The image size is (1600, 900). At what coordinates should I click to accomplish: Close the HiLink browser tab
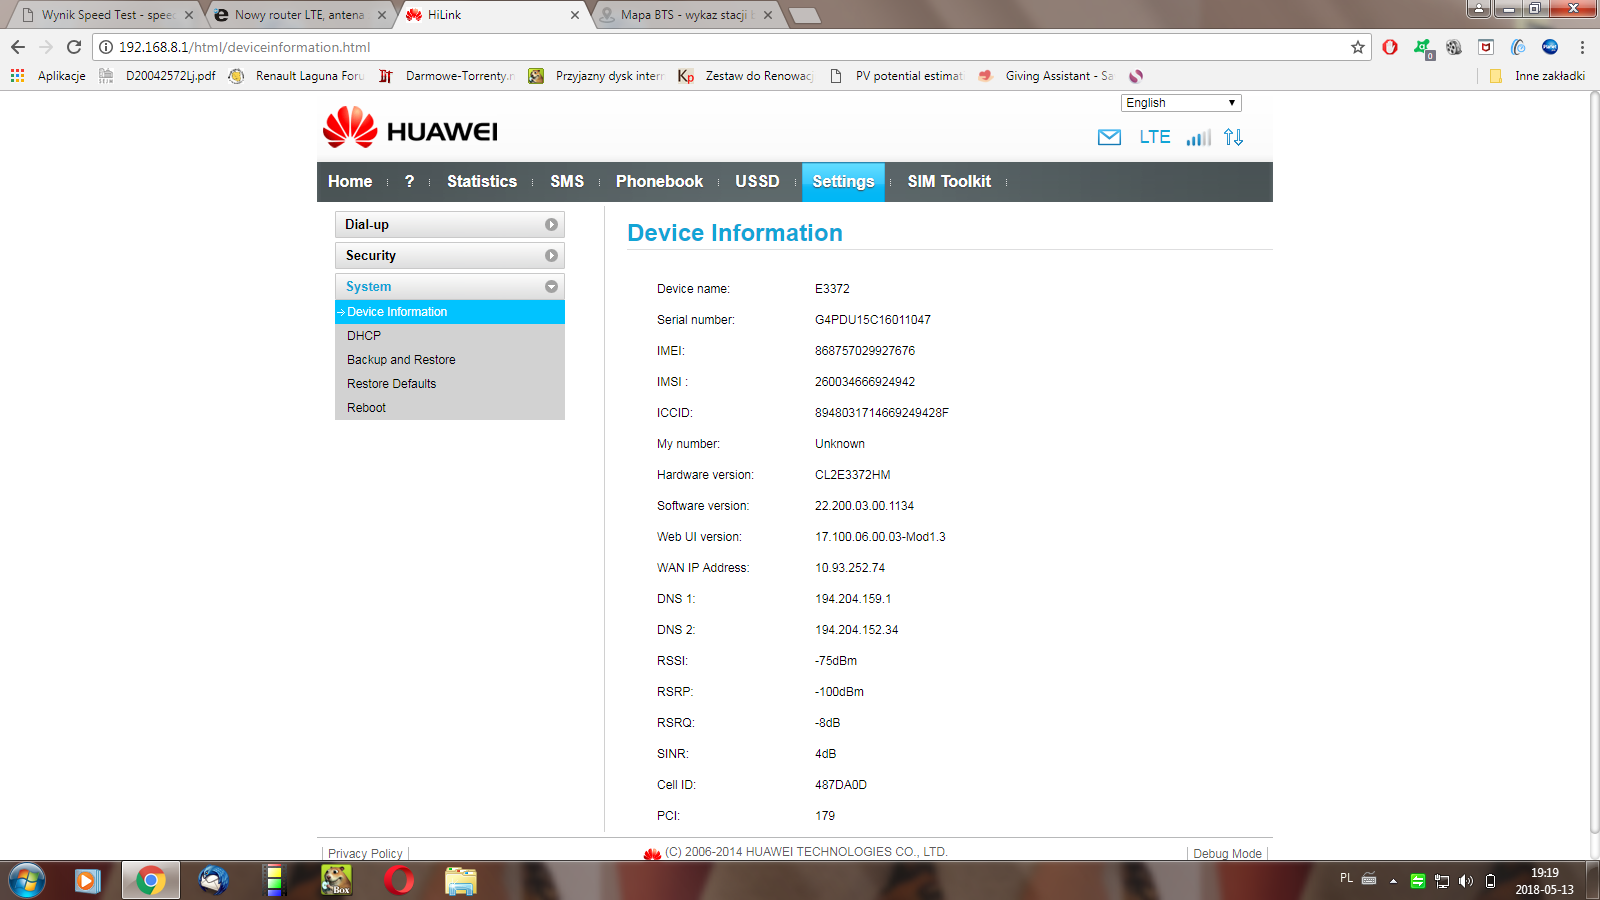575,15
